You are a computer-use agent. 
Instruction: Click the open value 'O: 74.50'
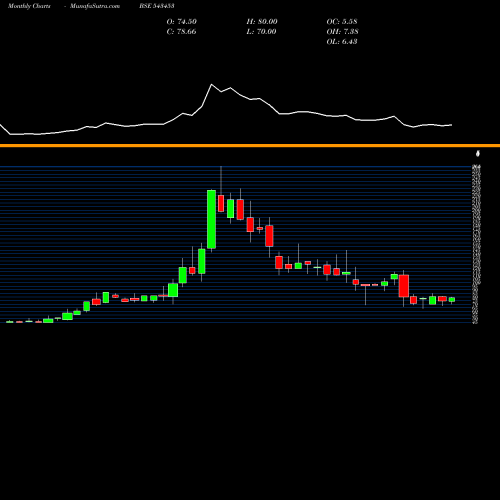pyautogui.click(x=182, y=22)
